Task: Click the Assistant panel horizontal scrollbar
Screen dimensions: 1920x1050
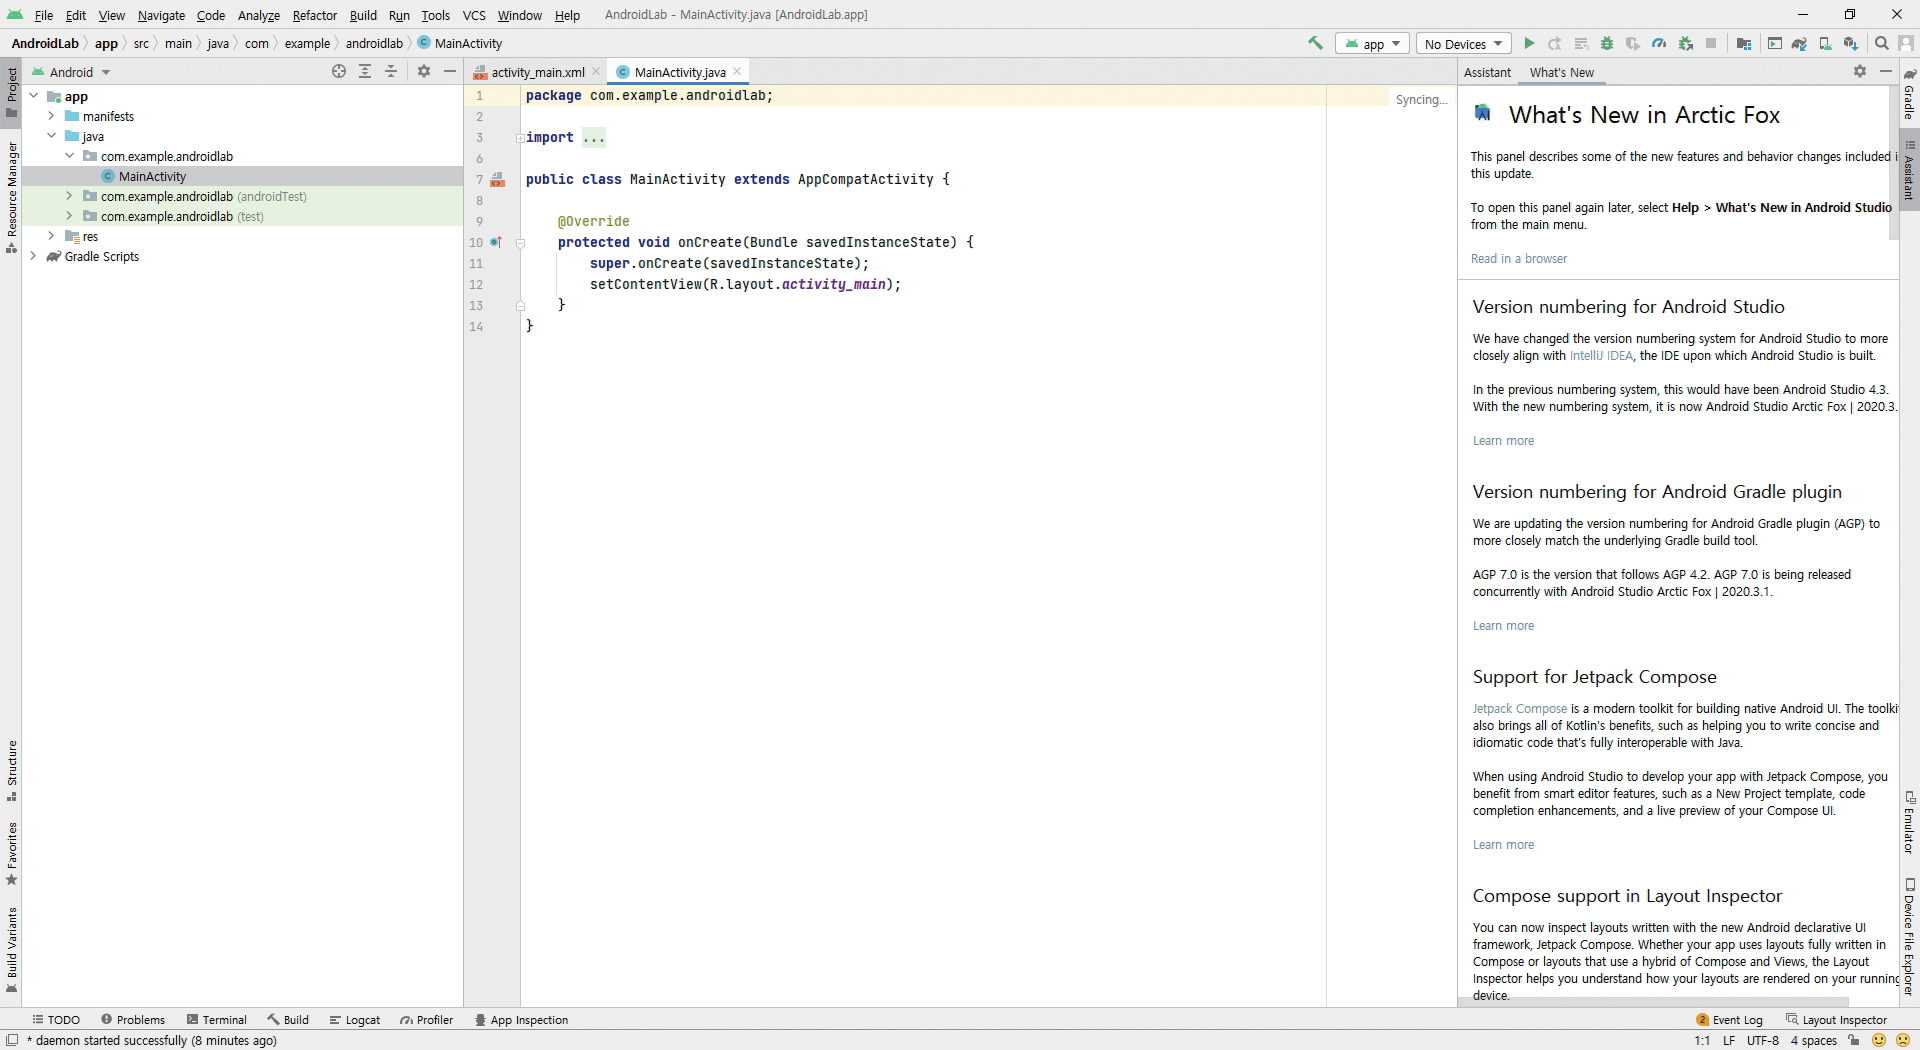Action: coord(1652,1001)
